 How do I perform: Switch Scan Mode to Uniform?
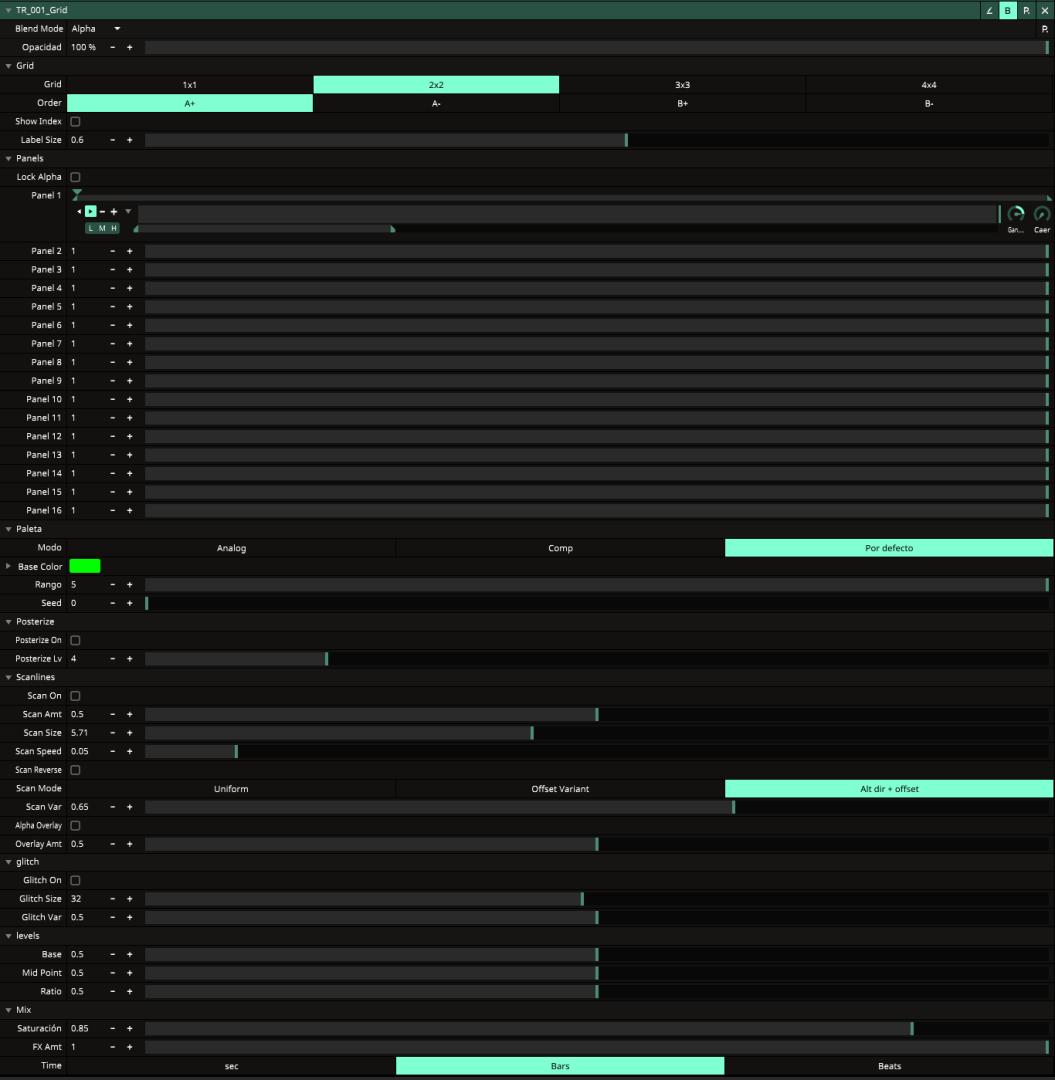[231, 789]
